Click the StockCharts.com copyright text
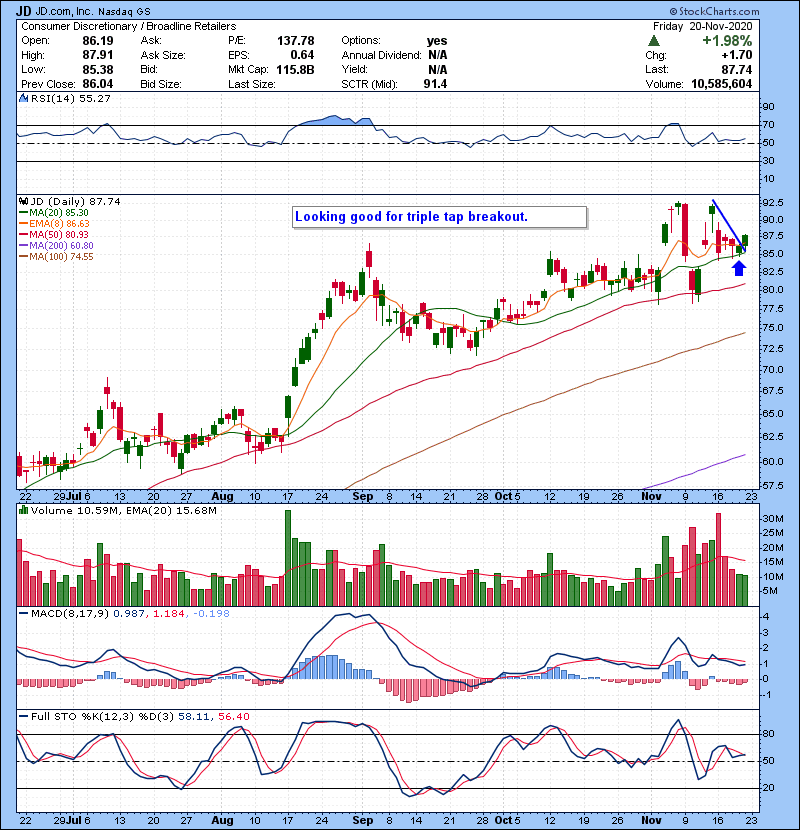The image size is (800, 830). (714, 11)
